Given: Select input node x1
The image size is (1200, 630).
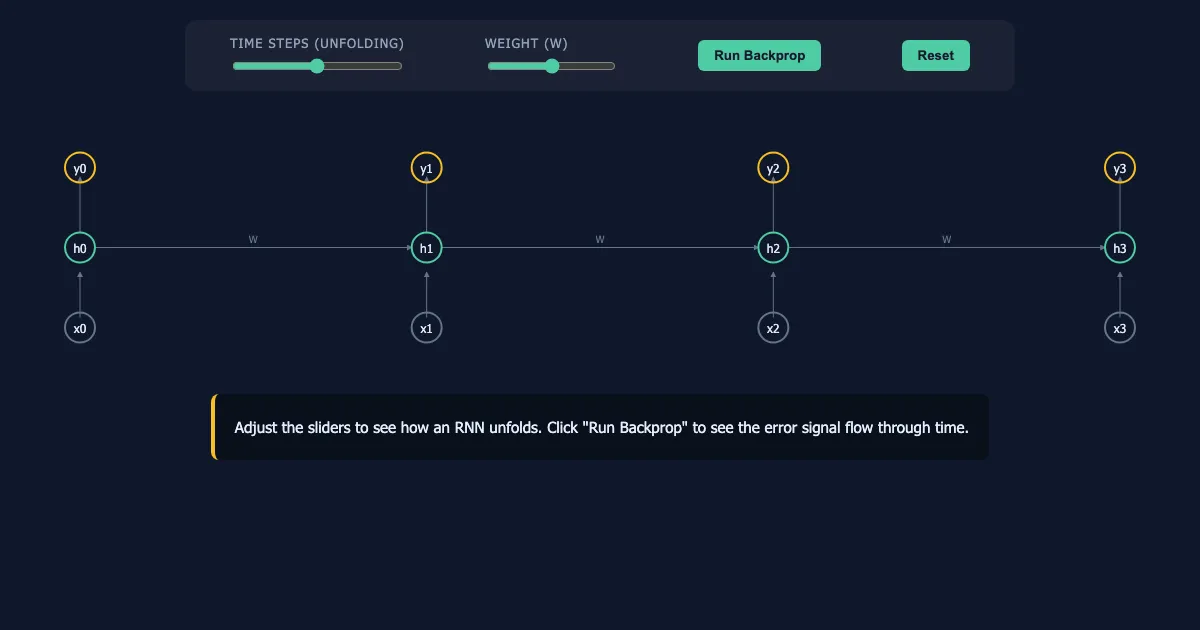Looking at the screenshot, I should [427, 328].
